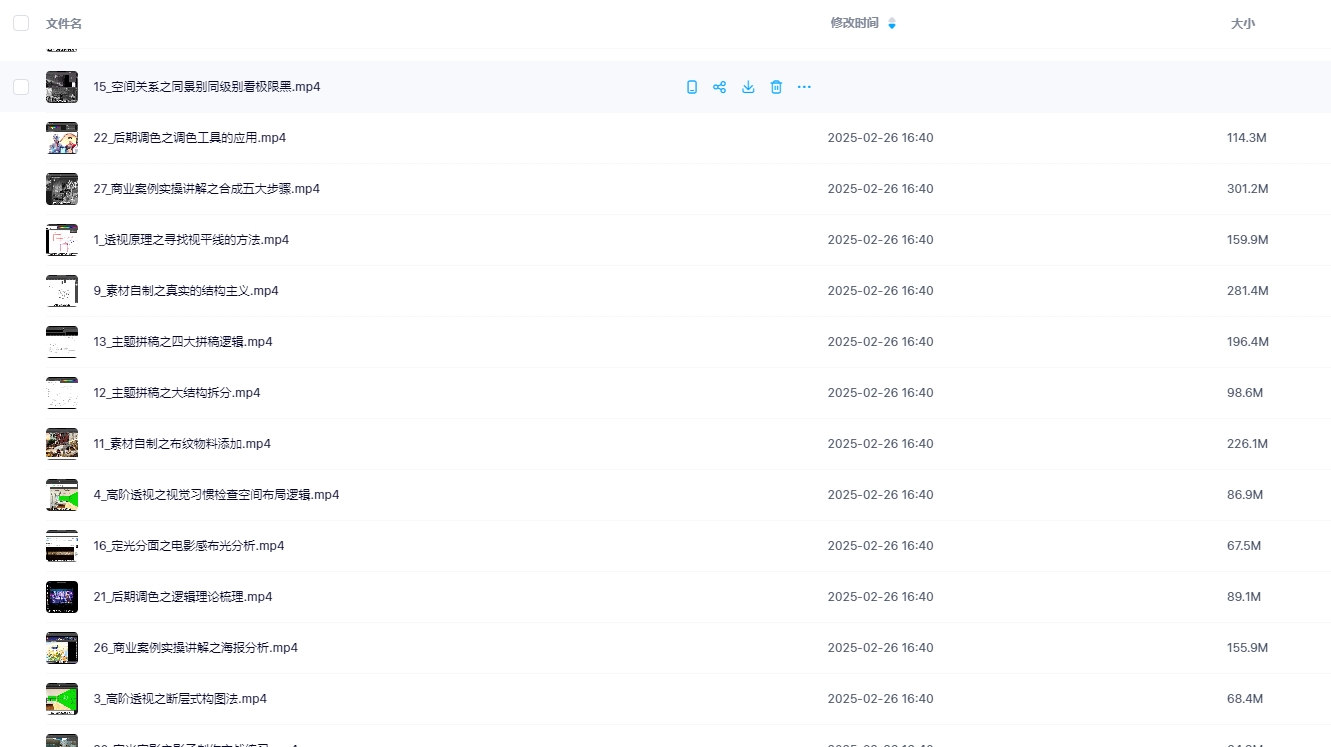Share the 15_空间关系 video file
The image size is (1331, 747).
pyautogui.click(x=719, y=87)
